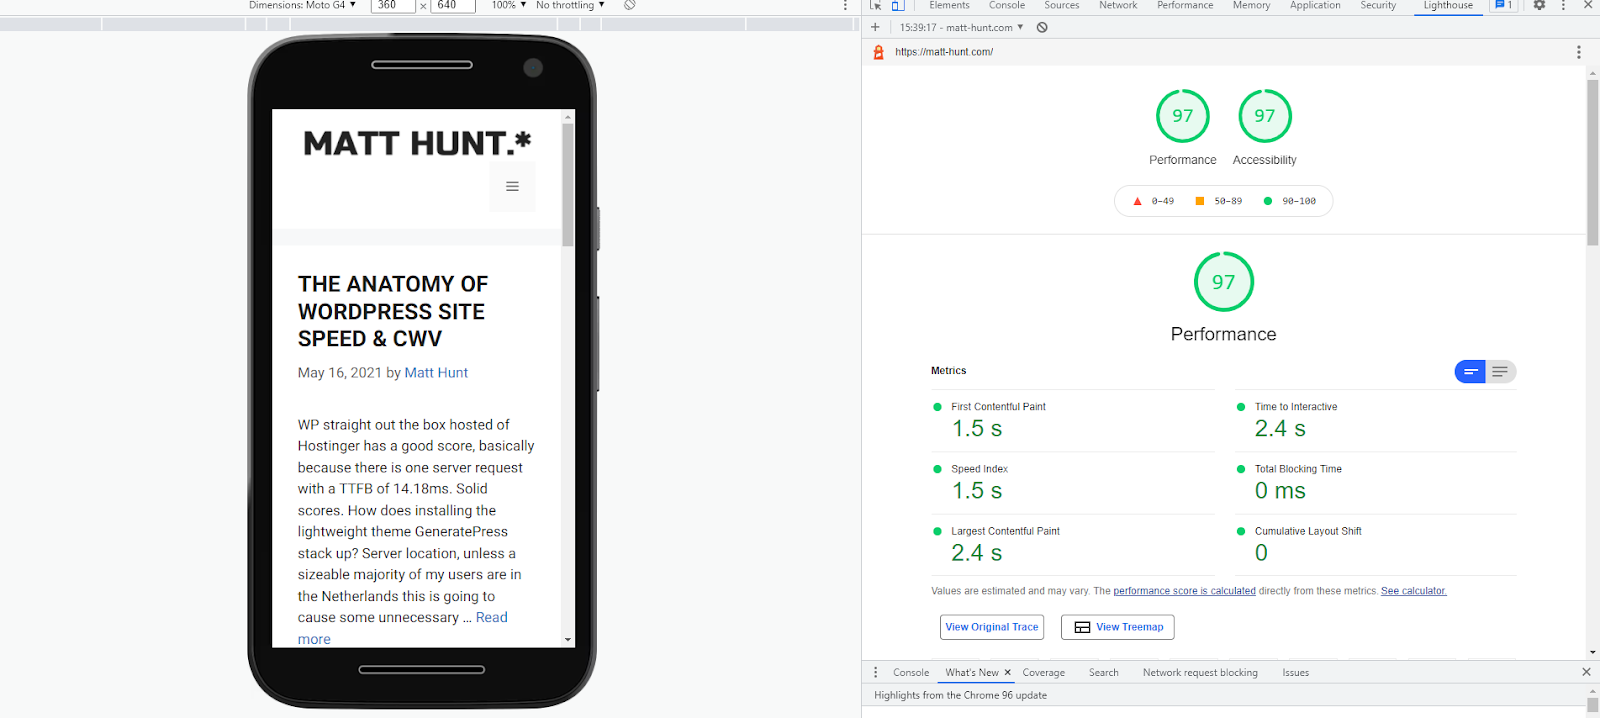The width and height of the screenshot is (1600, 718).
Task: Close the bottom drawer panel
Action: tap(1586, 672)
